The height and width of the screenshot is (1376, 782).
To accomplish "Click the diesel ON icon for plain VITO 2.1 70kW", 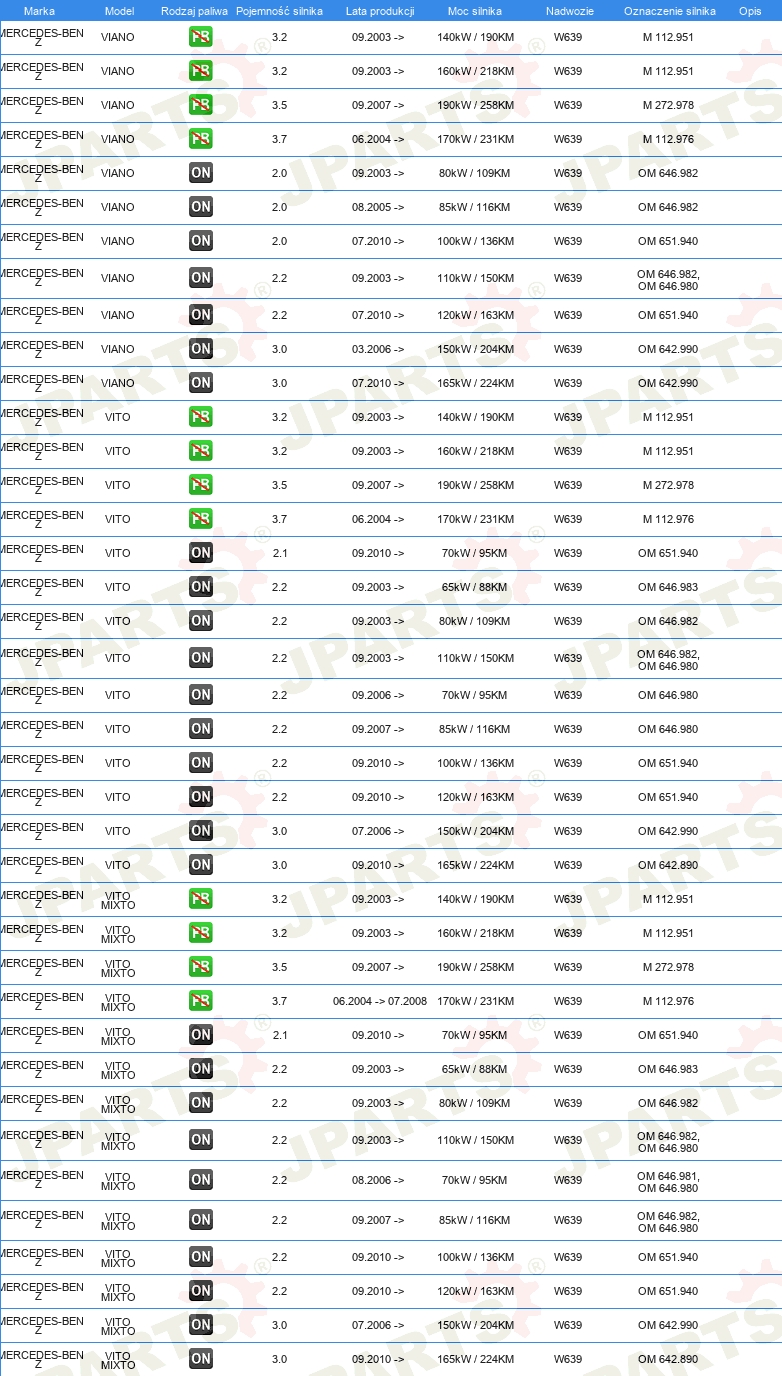I will point(201,553).
